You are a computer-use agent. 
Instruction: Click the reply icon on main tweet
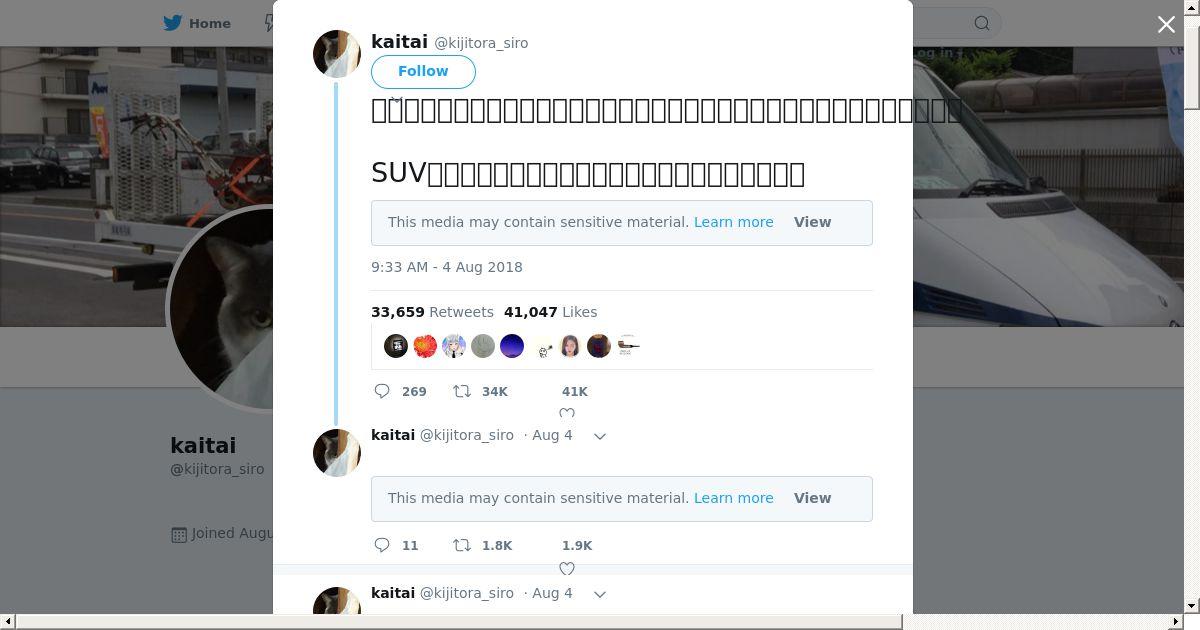382,391
